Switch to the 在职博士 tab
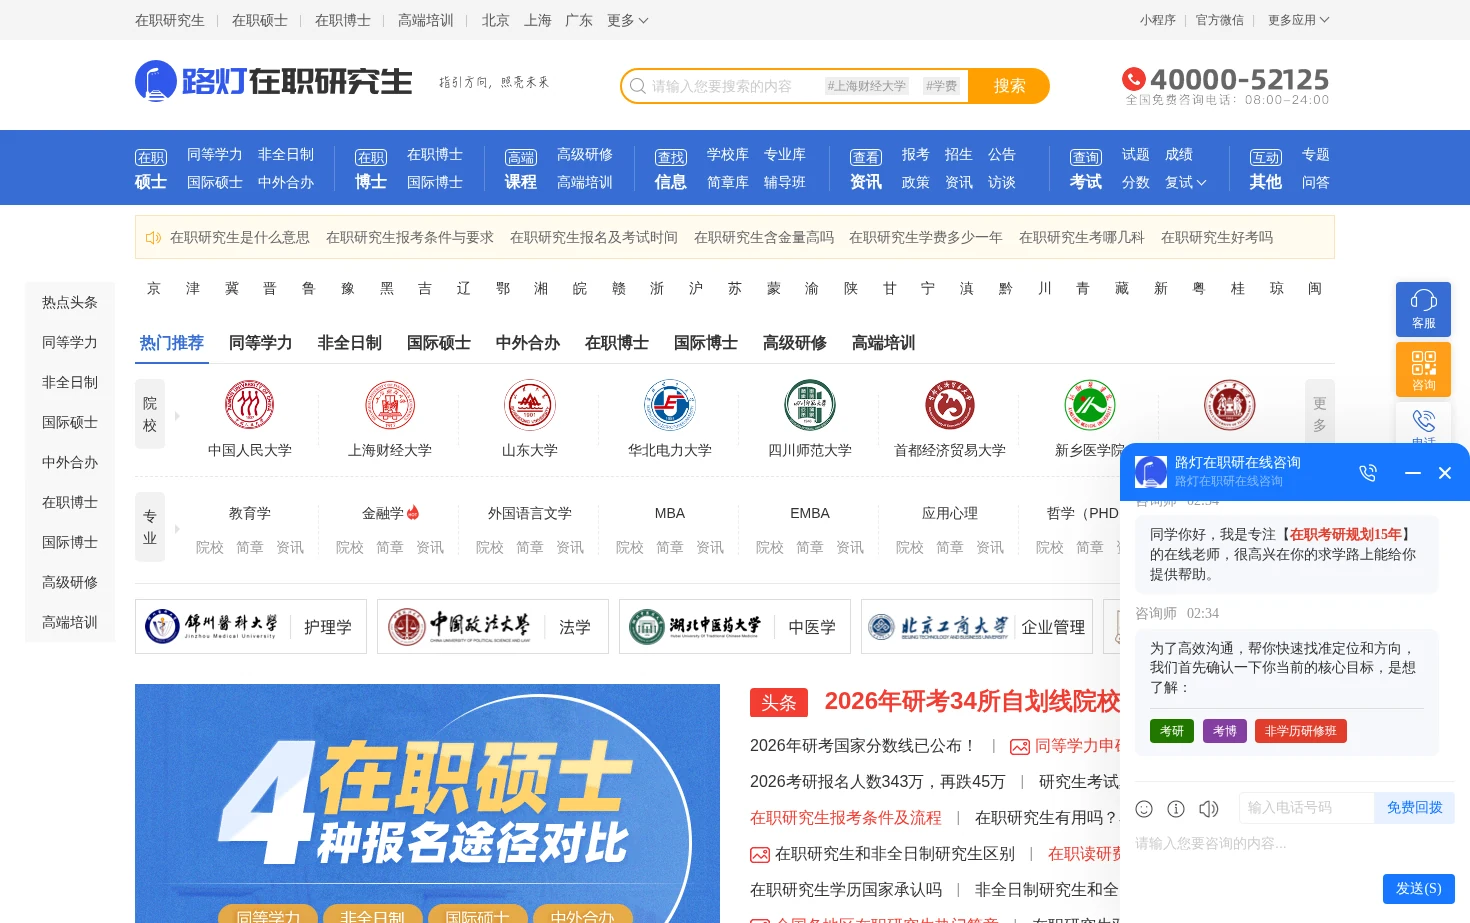This screenshot has height=923, width=1470. coord(617,343)
